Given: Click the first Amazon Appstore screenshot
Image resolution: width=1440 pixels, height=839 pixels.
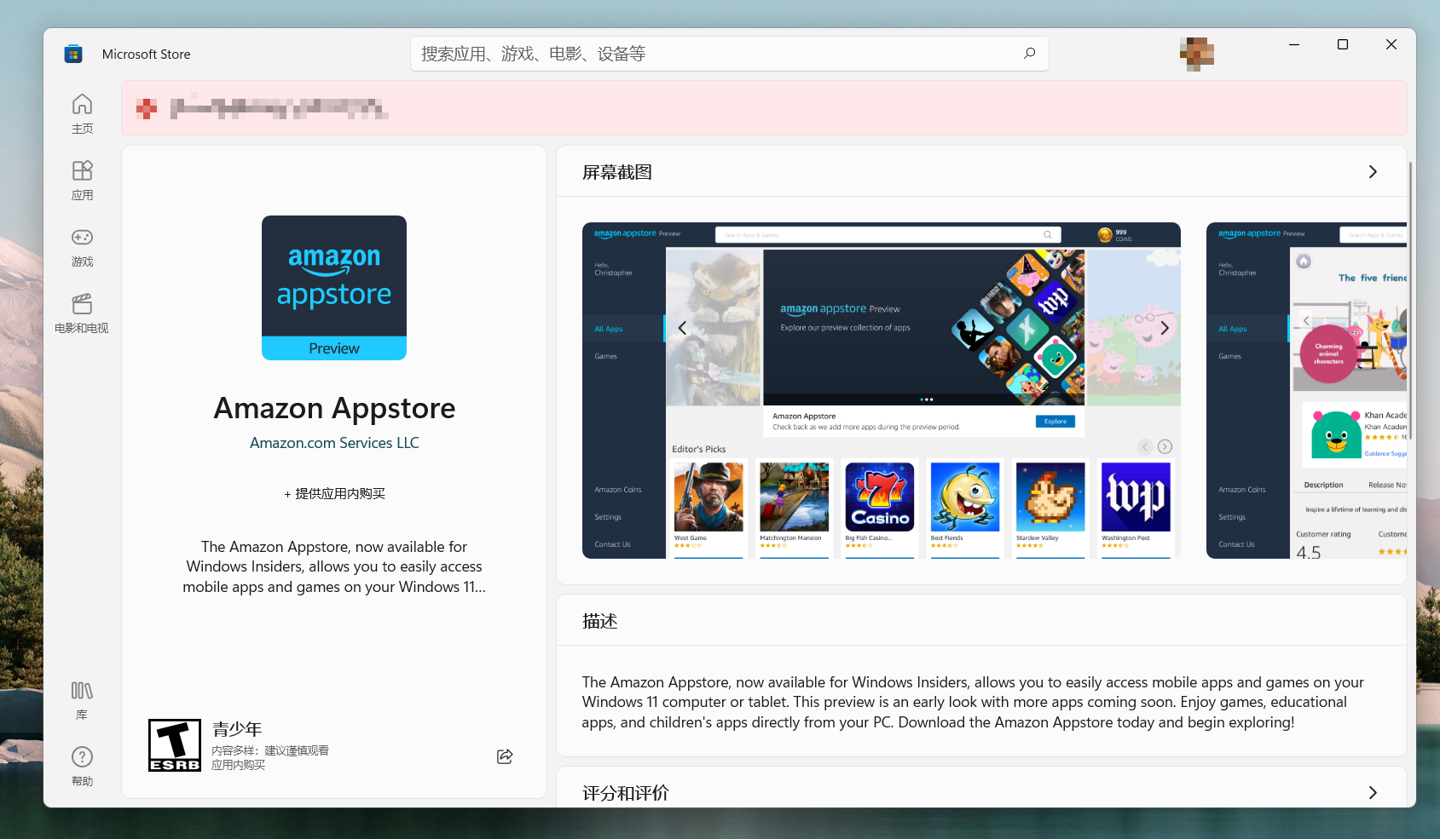Looking at the screenshot, I should click(880, 390).
